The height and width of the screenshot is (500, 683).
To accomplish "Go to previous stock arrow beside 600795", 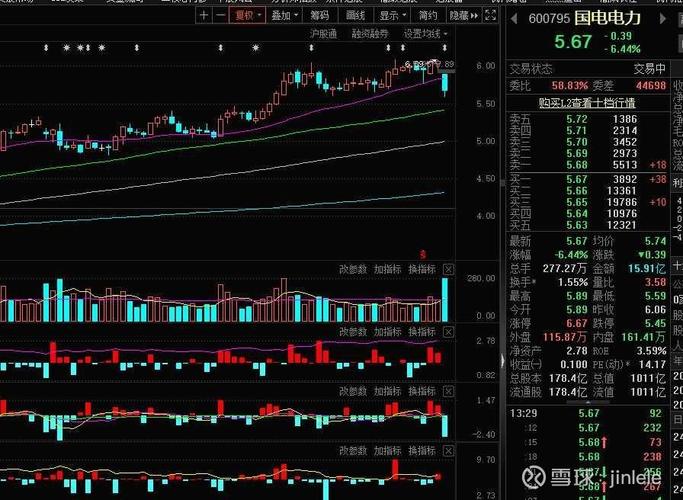I will tap(514, 19).
